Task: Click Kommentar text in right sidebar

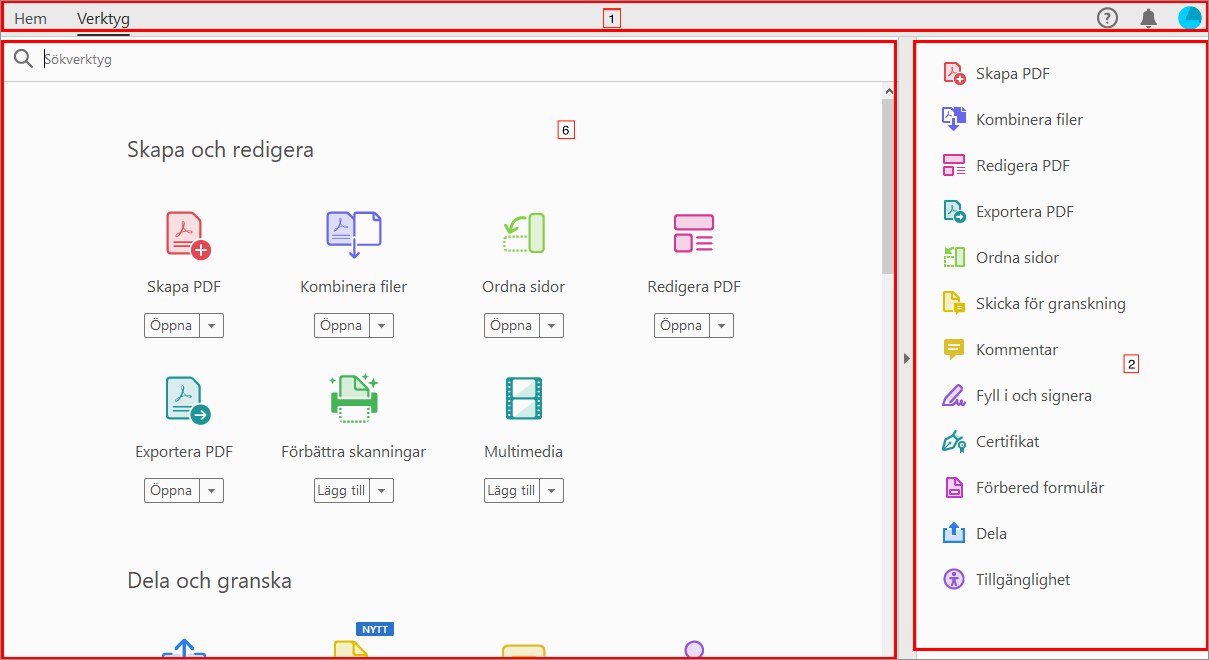Action: click(1017, 350)
